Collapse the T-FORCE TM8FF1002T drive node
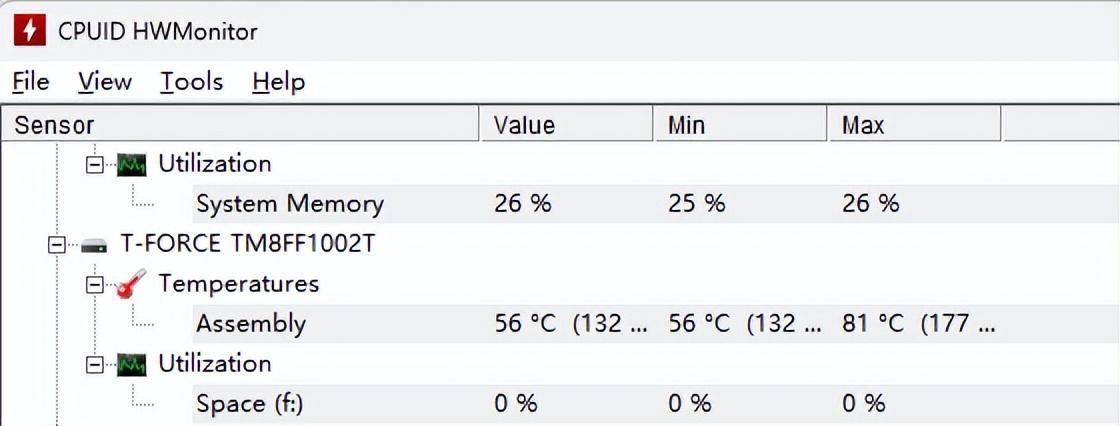1120x426 pixels. tap(57, 244)
